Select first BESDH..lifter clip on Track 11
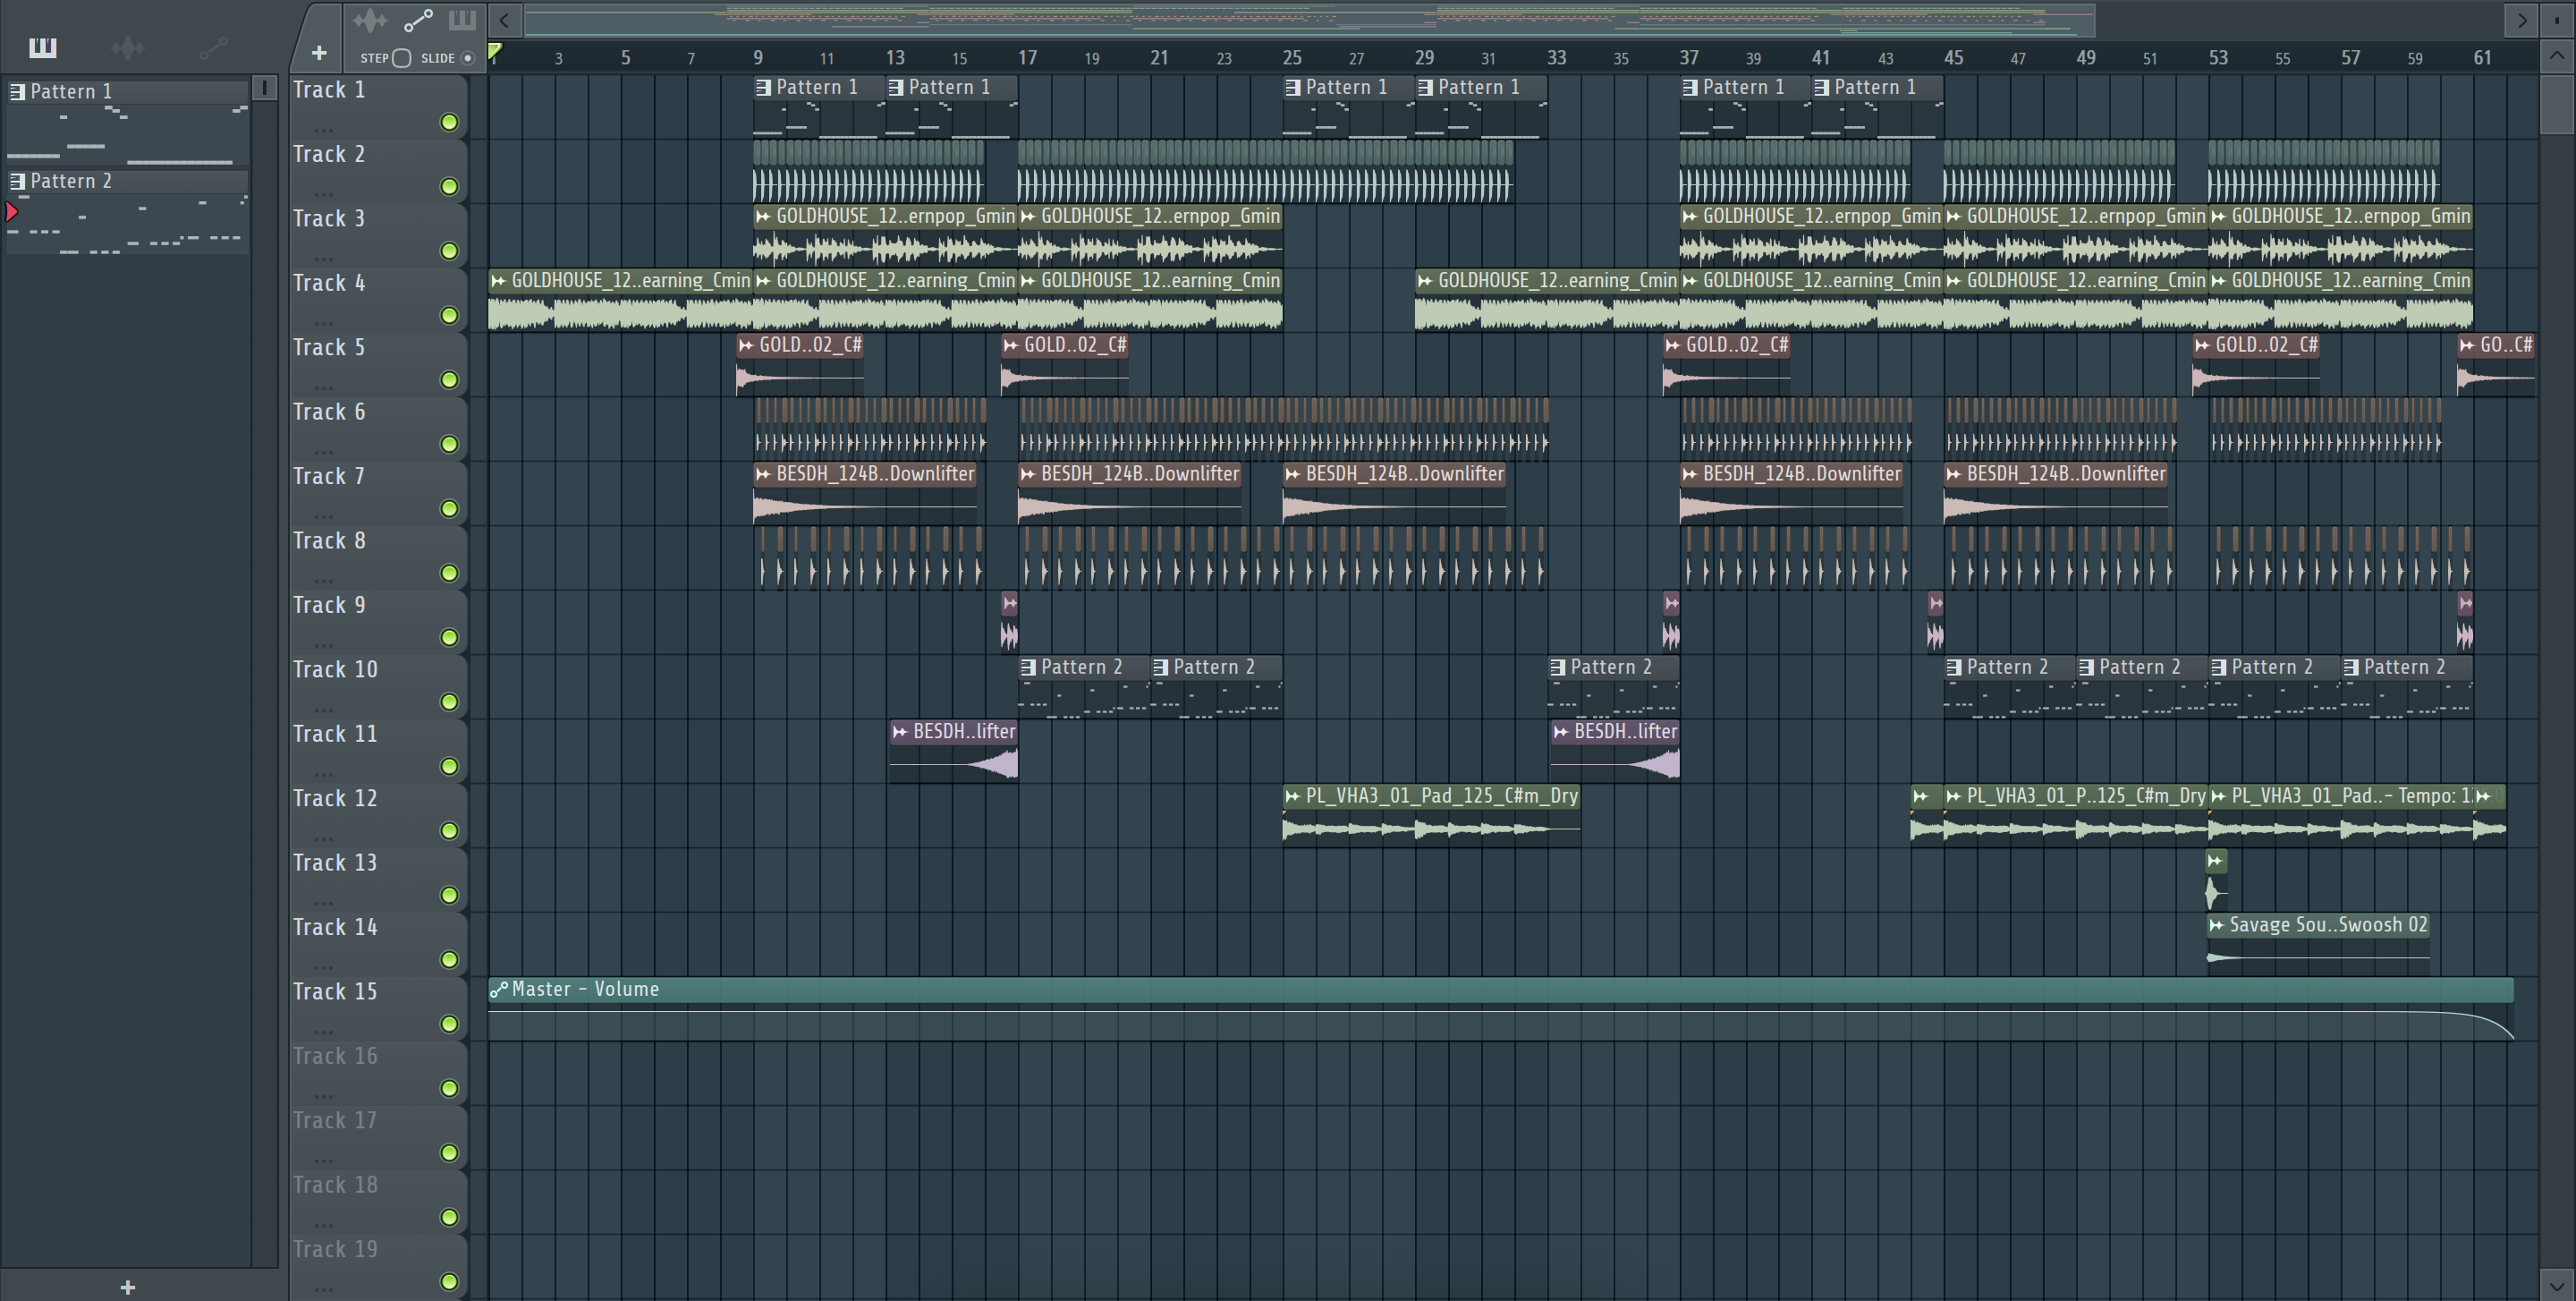Viewport: 2576px width, 1301px height. (954, 751)
